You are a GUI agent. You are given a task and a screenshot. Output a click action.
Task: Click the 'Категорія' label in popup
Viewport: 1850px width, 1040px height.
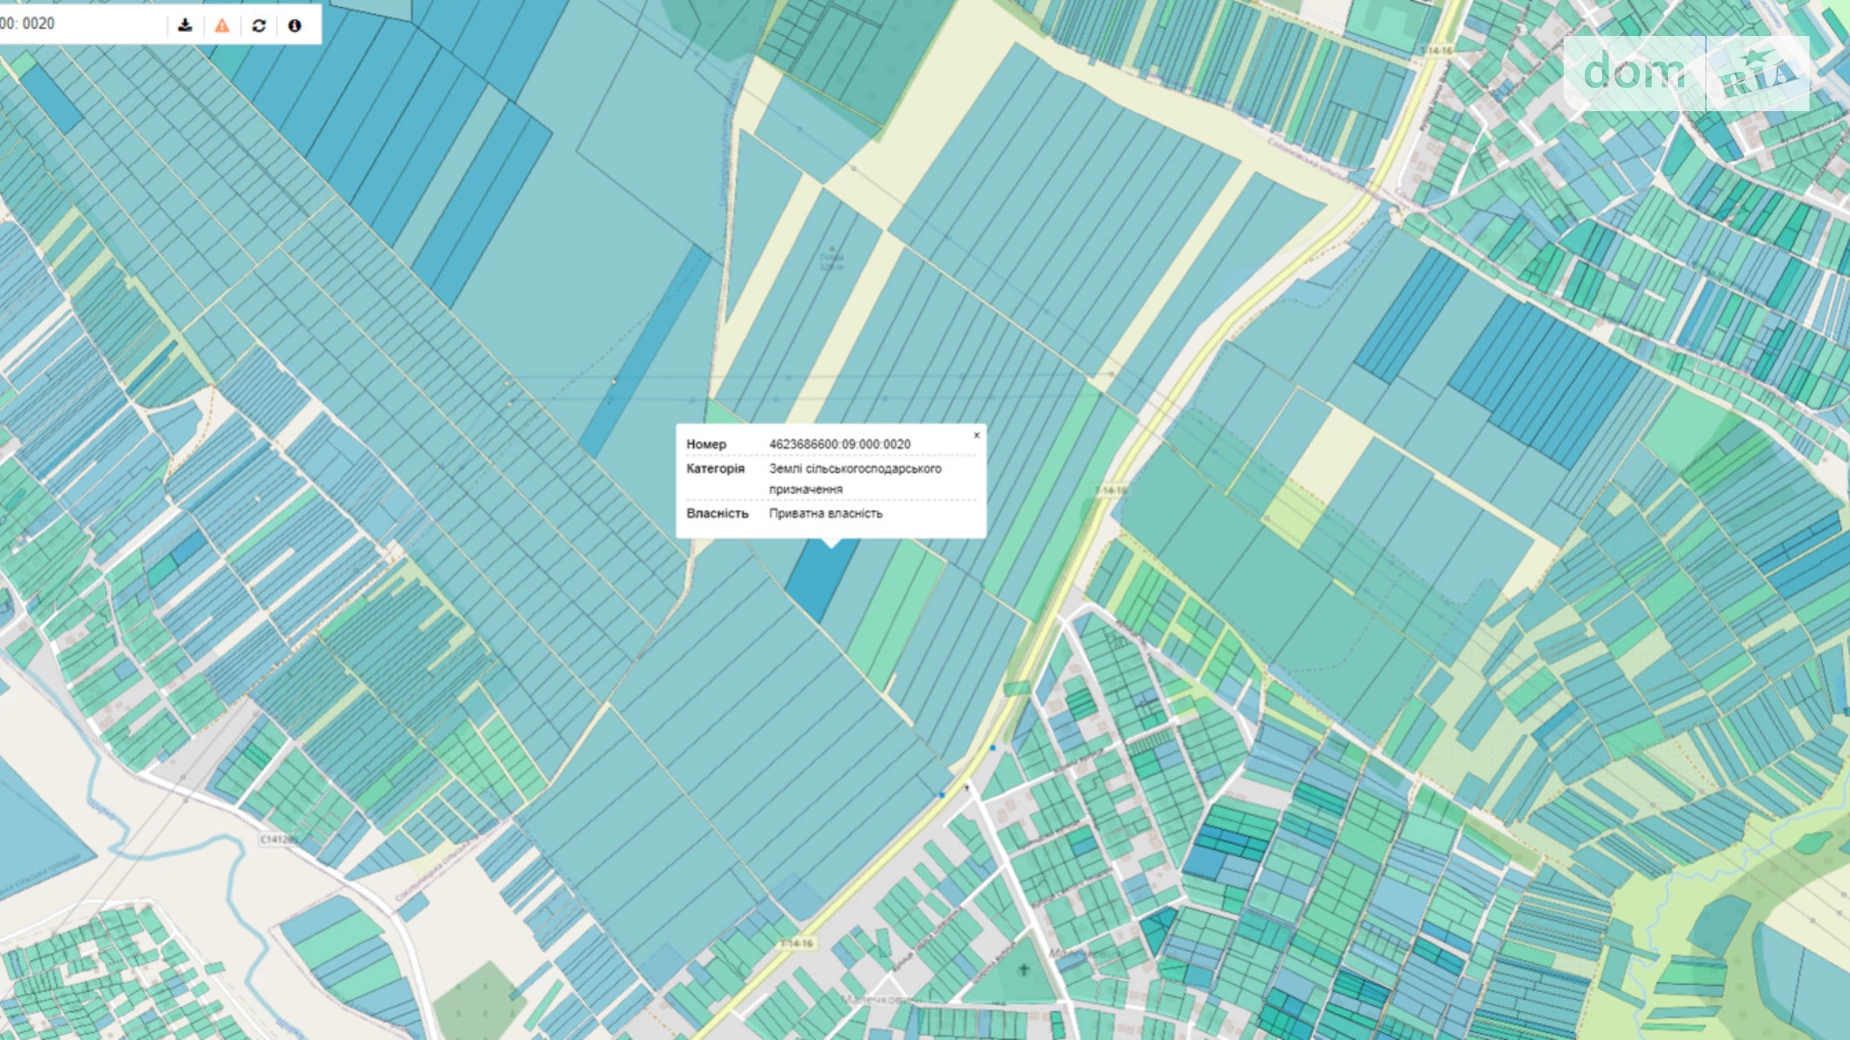pyautogui.click(x=715, y=468)
